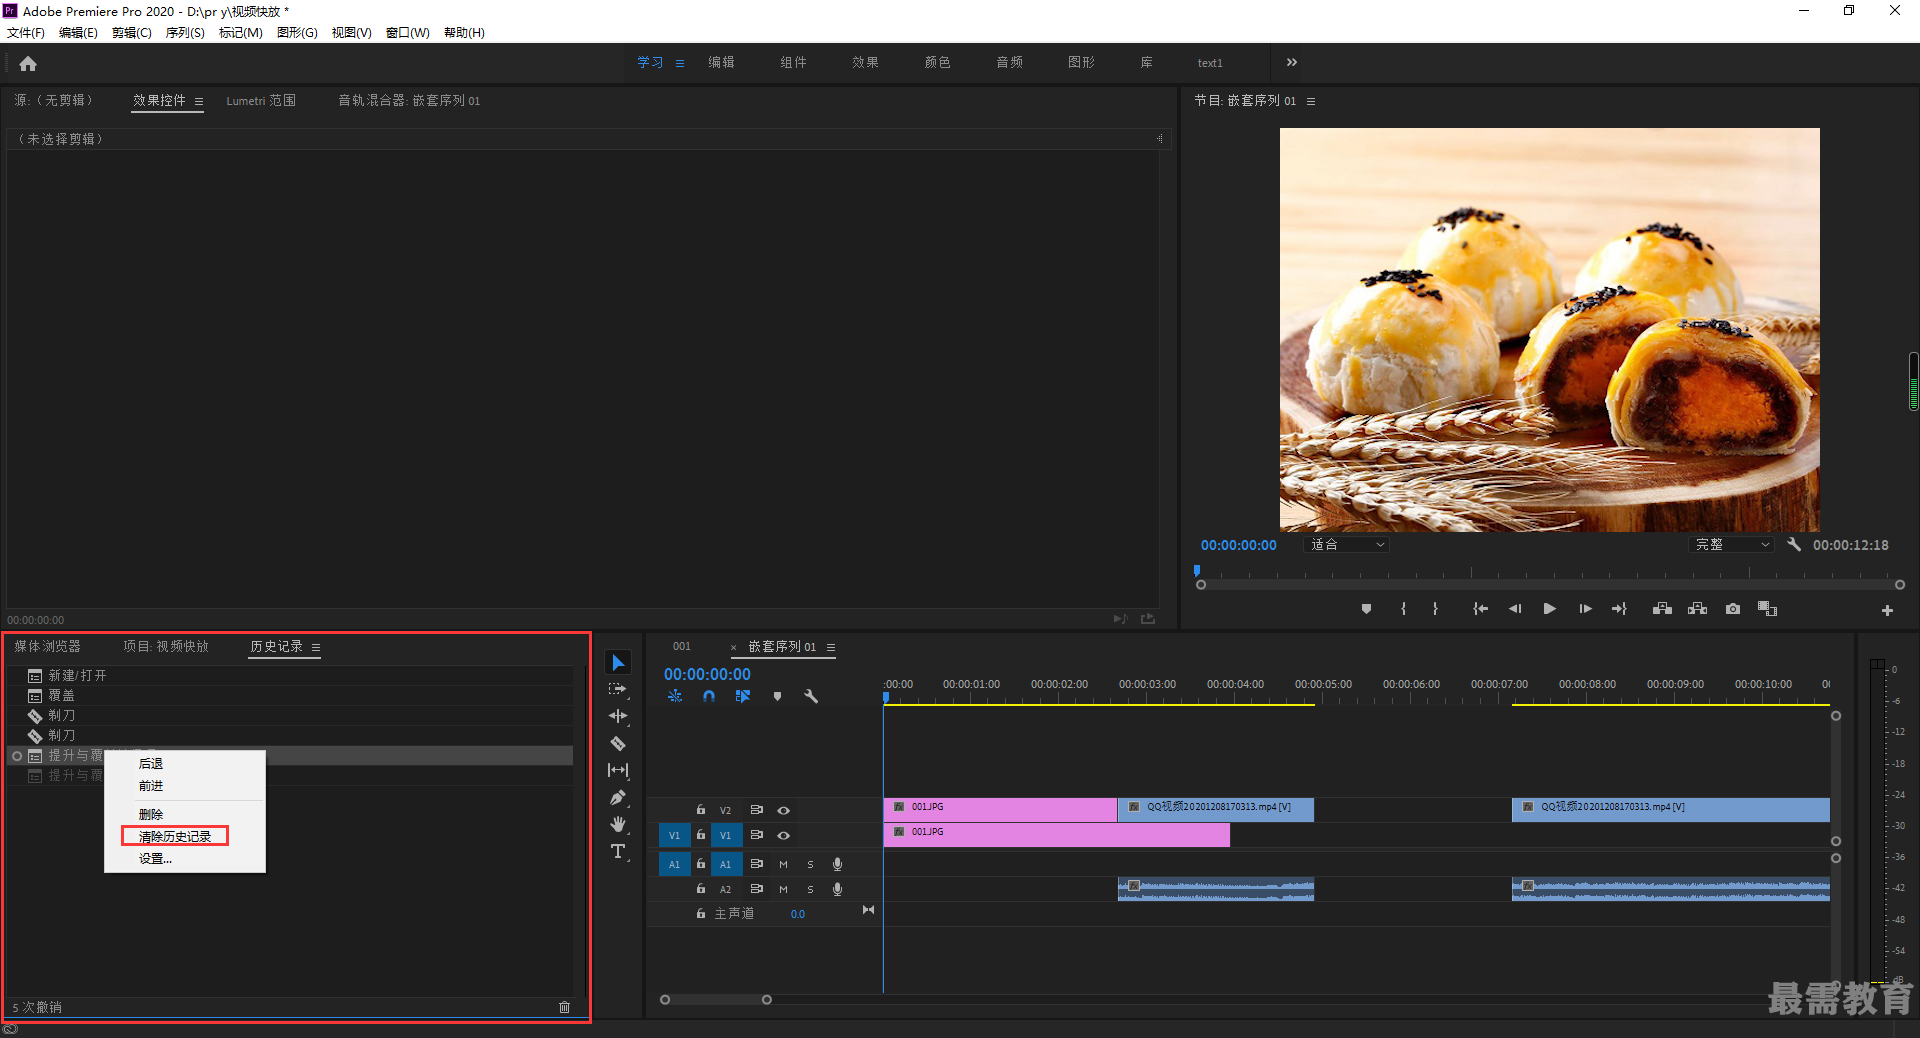
Task: Open the 历史记录 panel menu
Action: pos(316,647)
